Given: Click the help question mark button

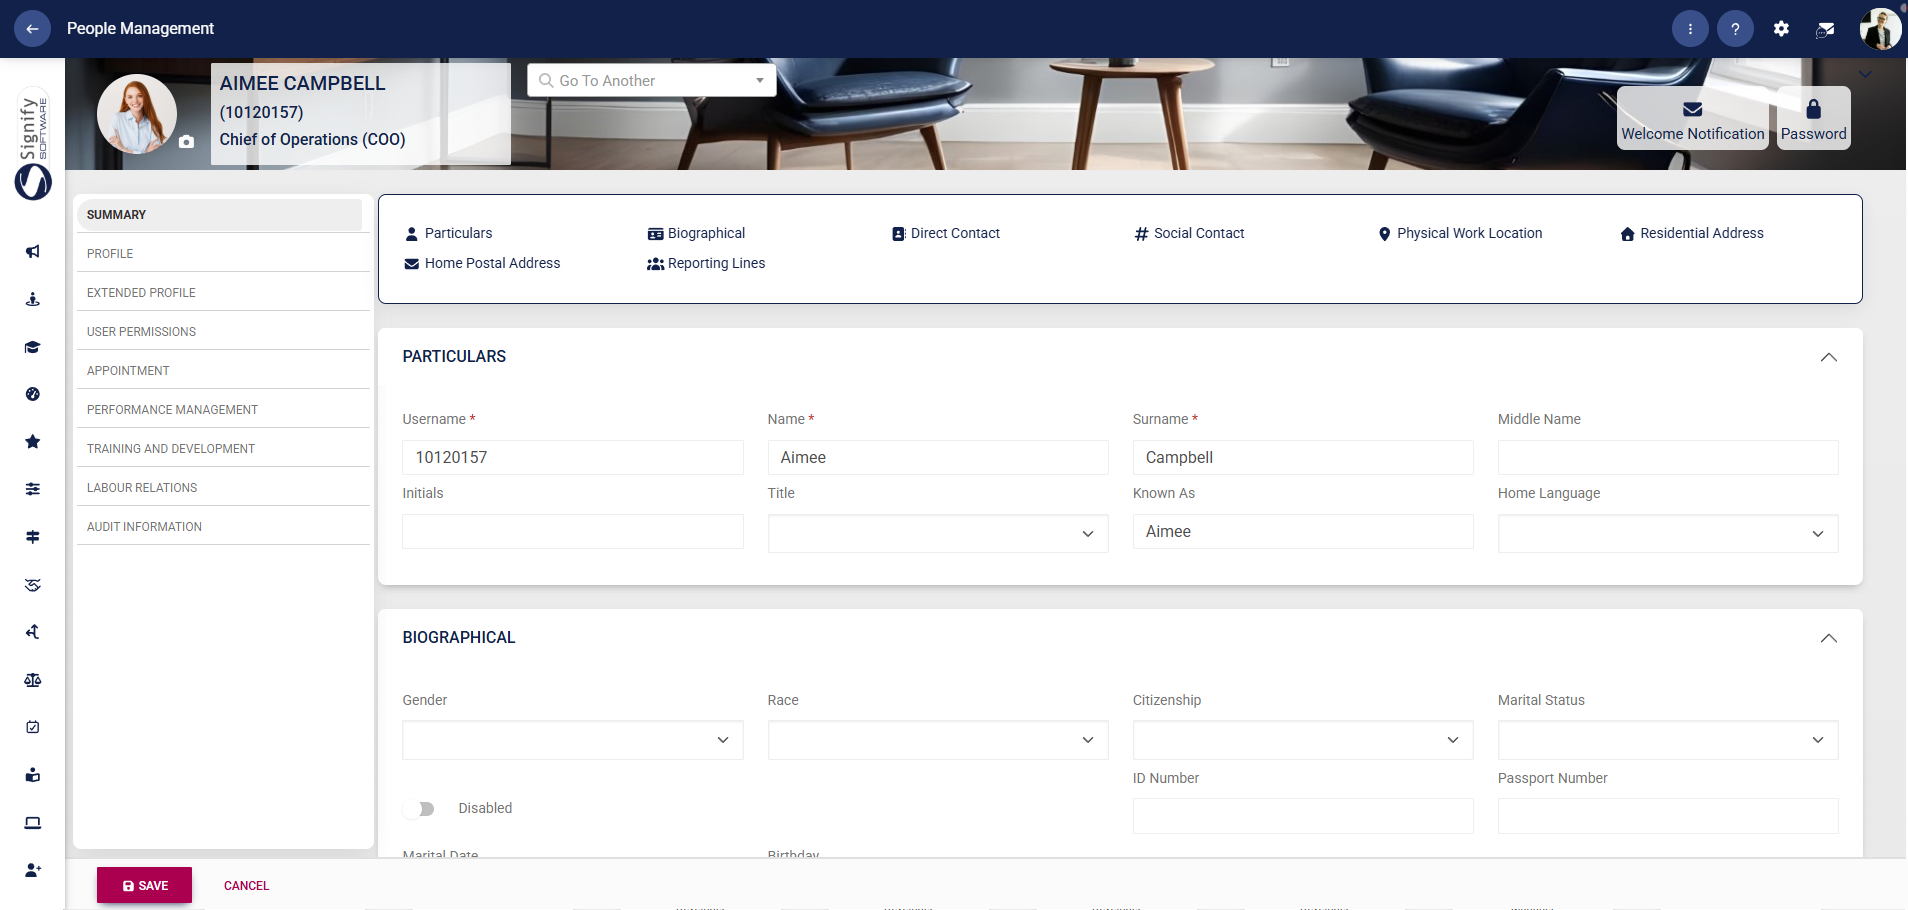Looking at the screenshot, I should point(1735,28).
